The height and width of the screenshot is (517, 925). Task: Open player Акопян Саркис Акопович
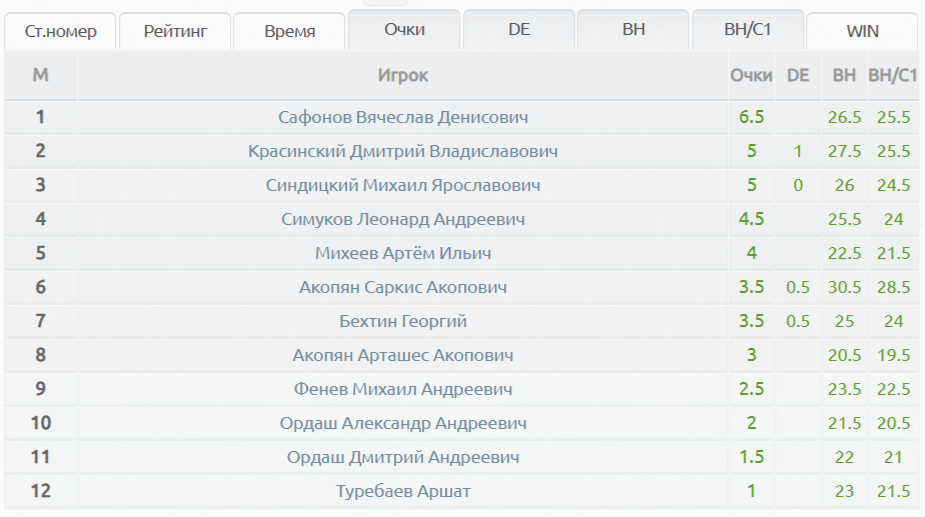click(x=403, y=287)
